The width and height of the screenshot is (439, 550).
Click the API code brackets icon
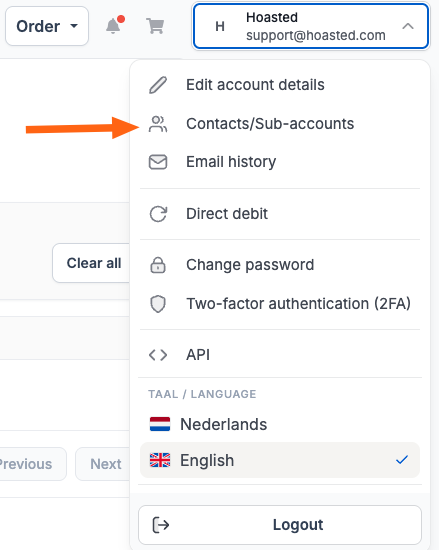(x=158, y=355)
